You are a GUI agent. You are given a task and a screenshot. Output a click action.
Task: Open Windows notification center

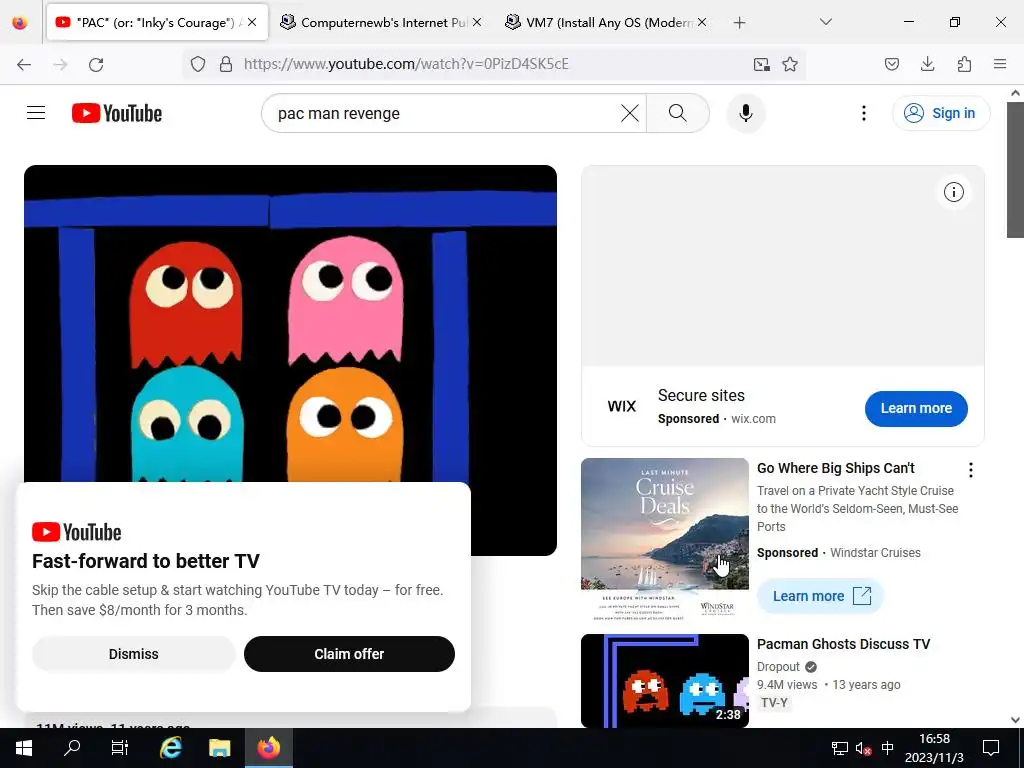tap(991, 748)
